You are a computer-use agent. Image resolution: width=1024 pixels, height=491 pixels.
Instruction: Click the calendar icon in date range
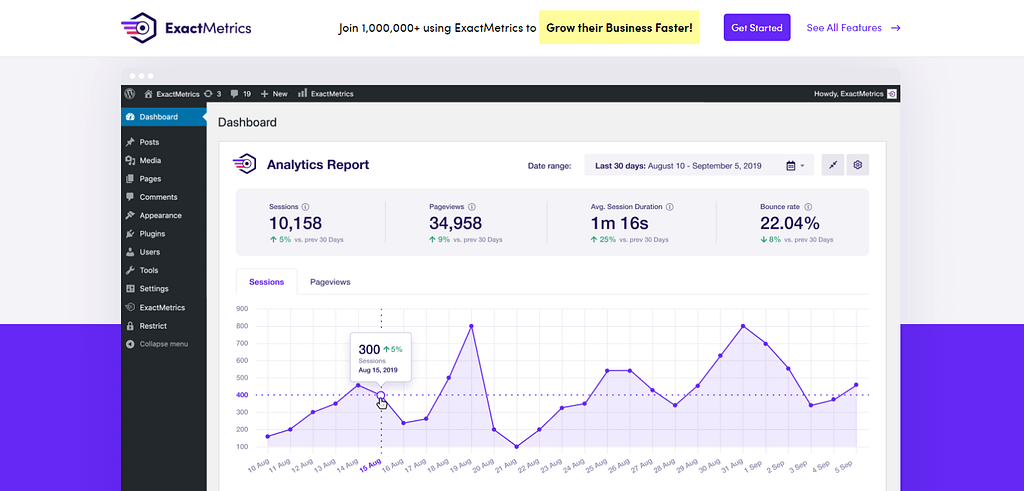pos(790,166)
